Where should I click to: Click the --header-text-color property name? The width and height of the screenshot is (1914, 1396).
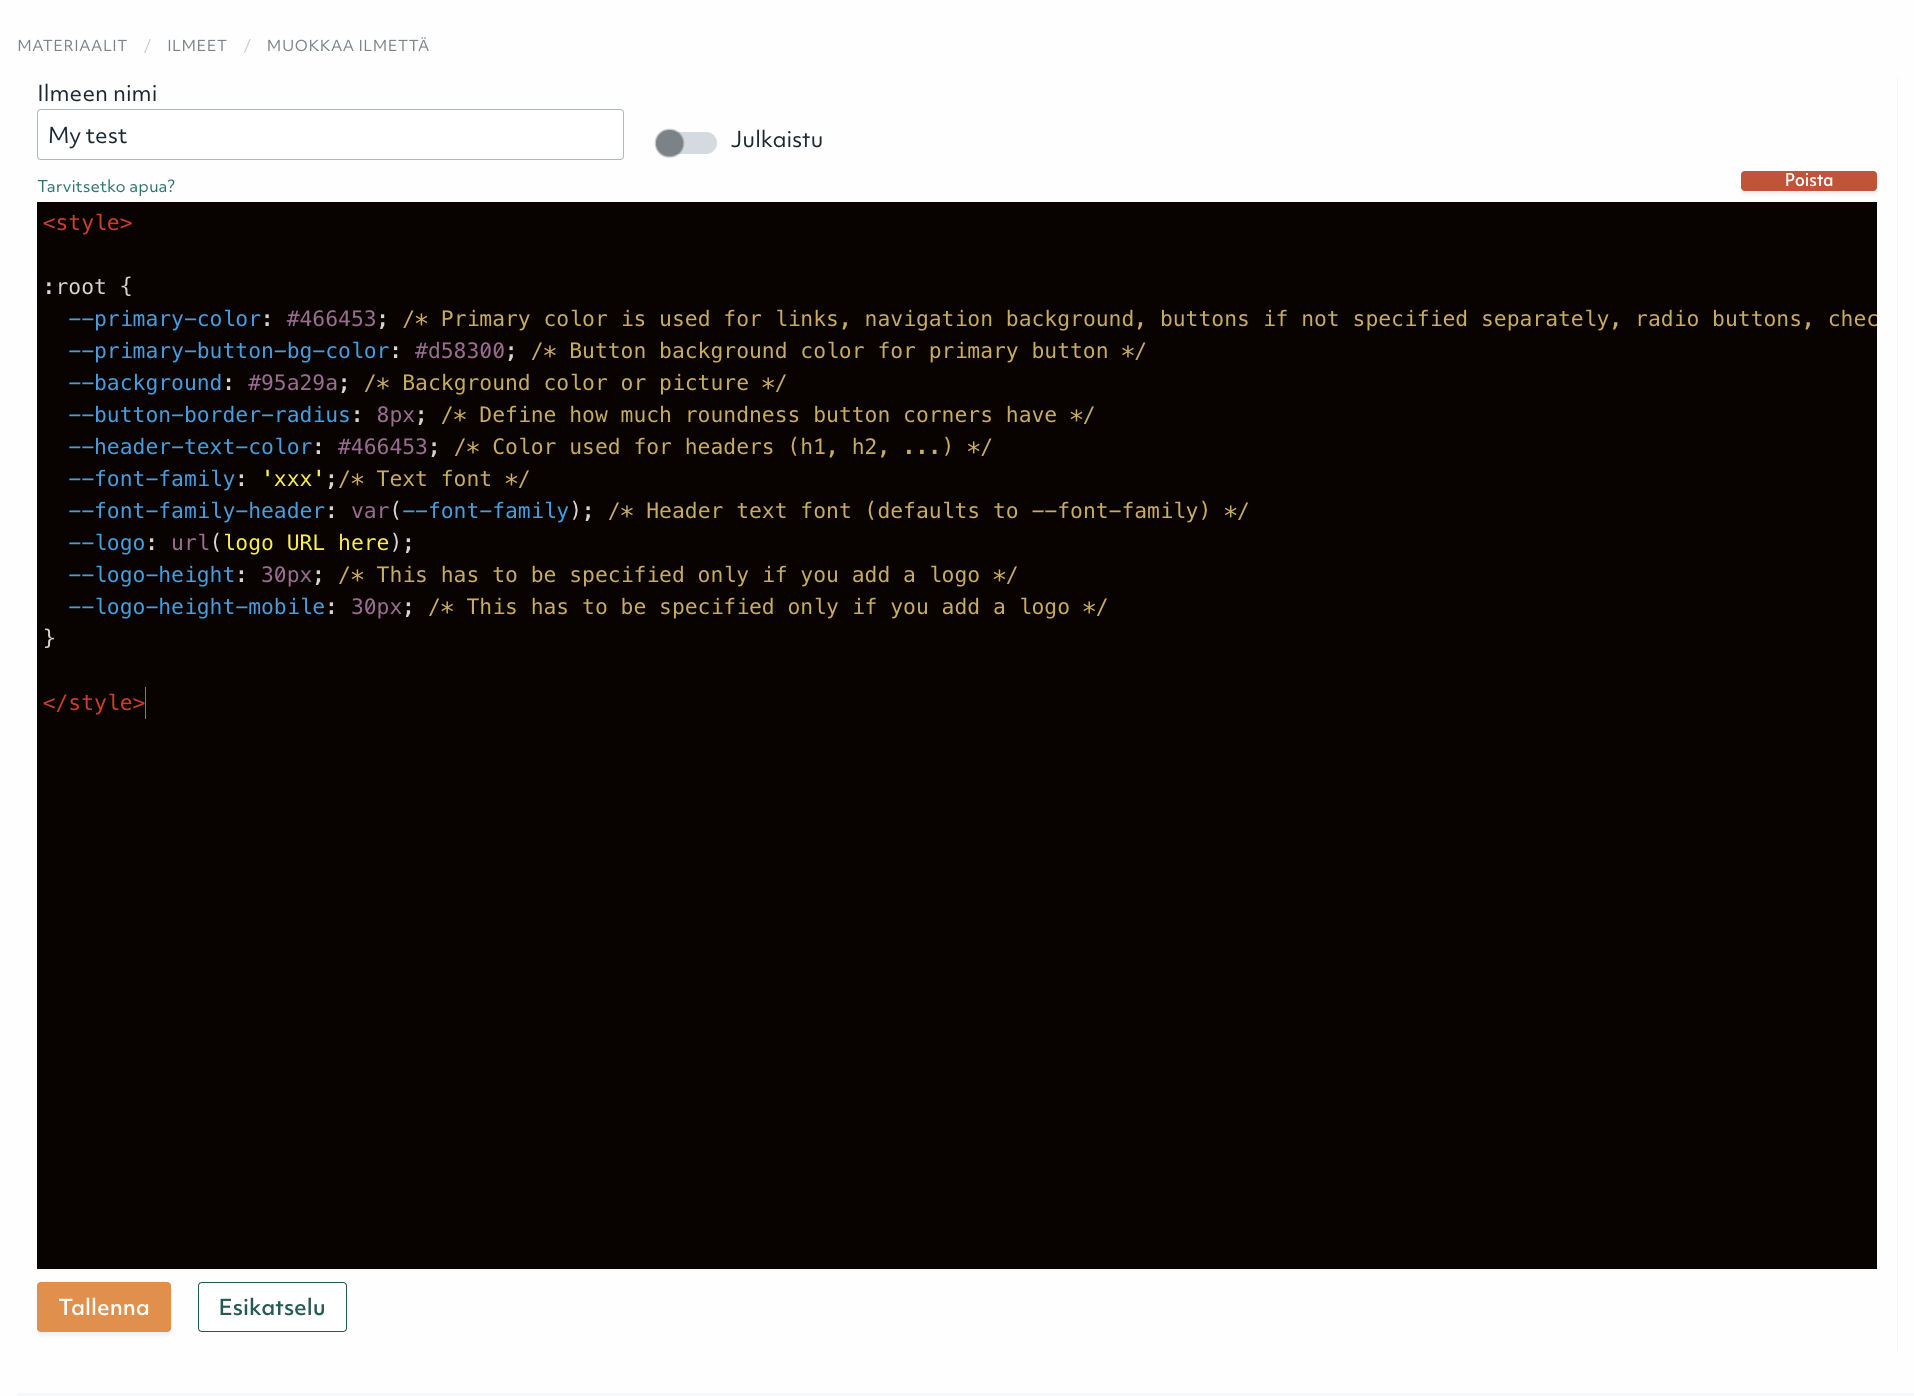point(190,447)
